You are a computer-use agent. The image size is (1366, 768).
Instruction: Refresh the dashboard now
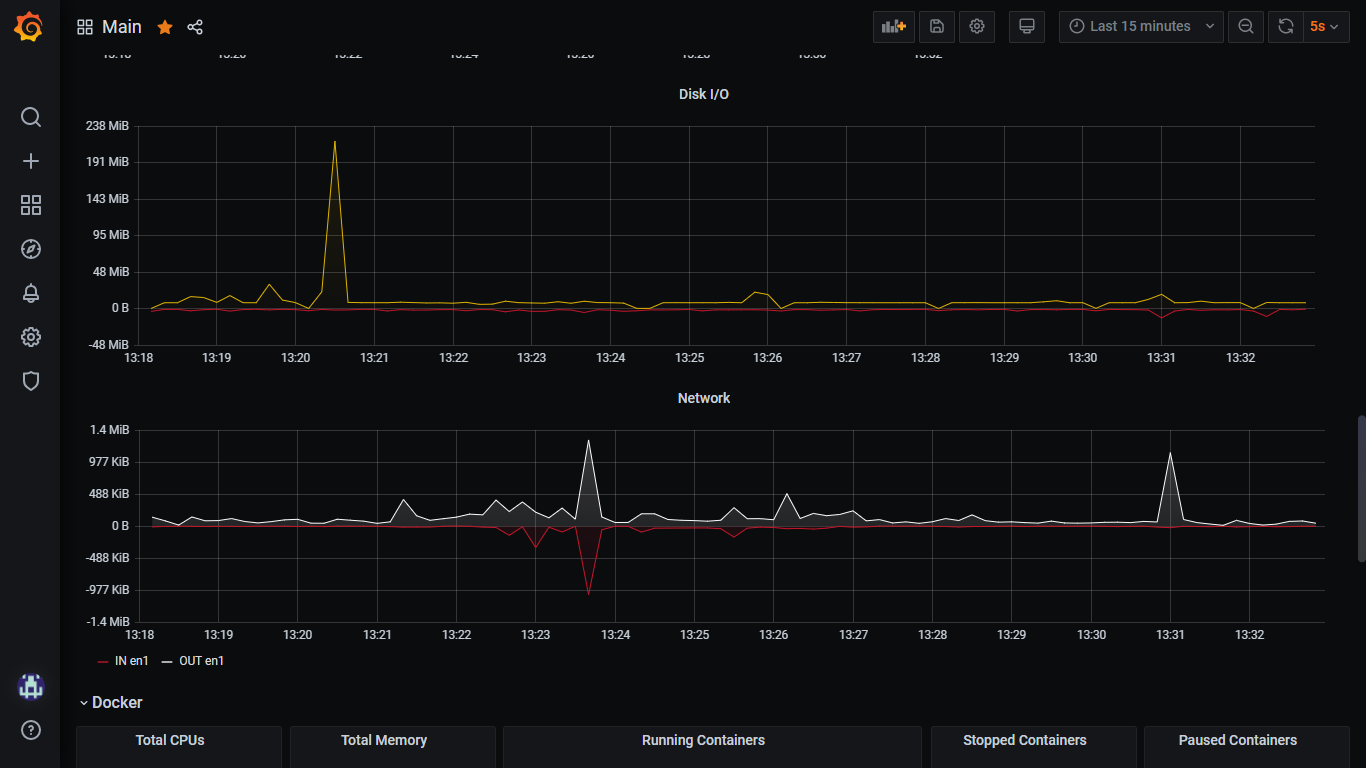pyautogui.click(x=1285, y=27)
